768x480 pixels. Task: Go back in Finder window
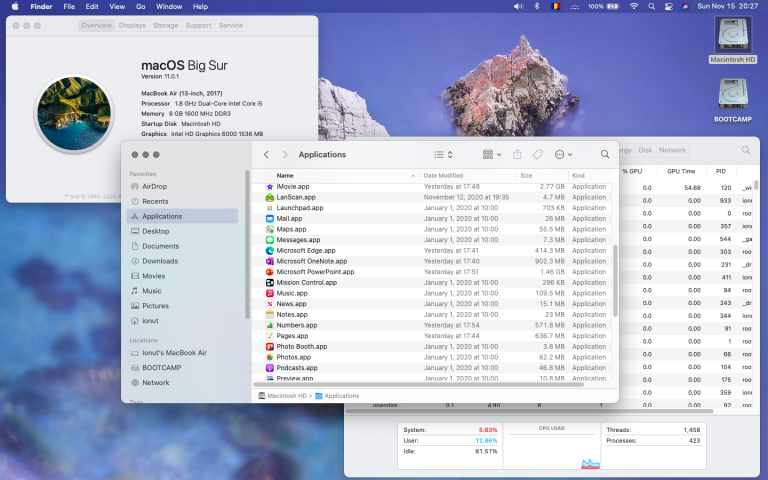tap(266, 154)
